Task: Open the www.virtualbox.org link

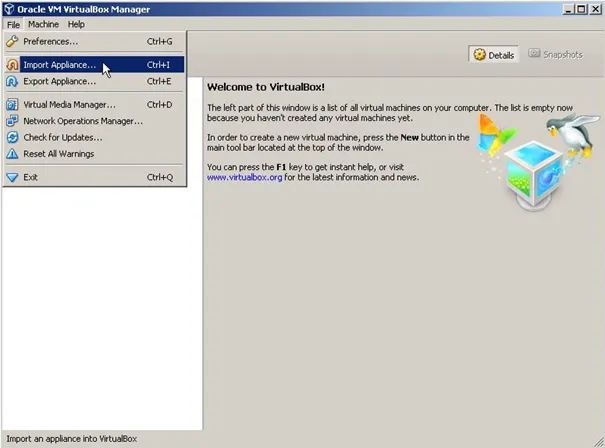Action: 245,178
